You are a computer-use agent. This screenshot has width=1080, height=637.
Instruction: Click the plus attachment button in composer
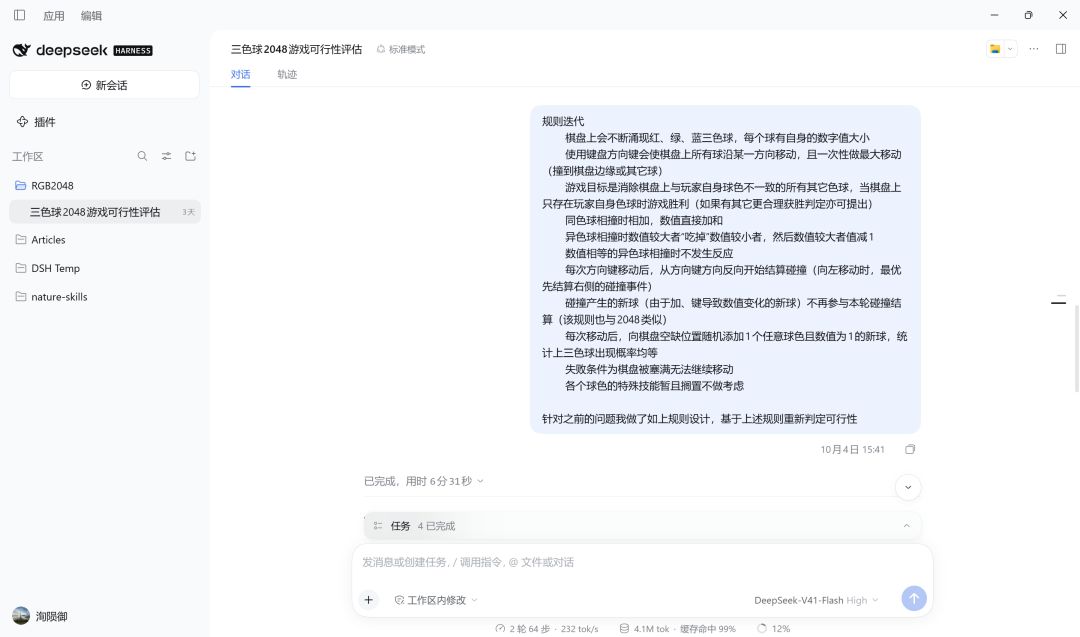click(x=368, y=600)
